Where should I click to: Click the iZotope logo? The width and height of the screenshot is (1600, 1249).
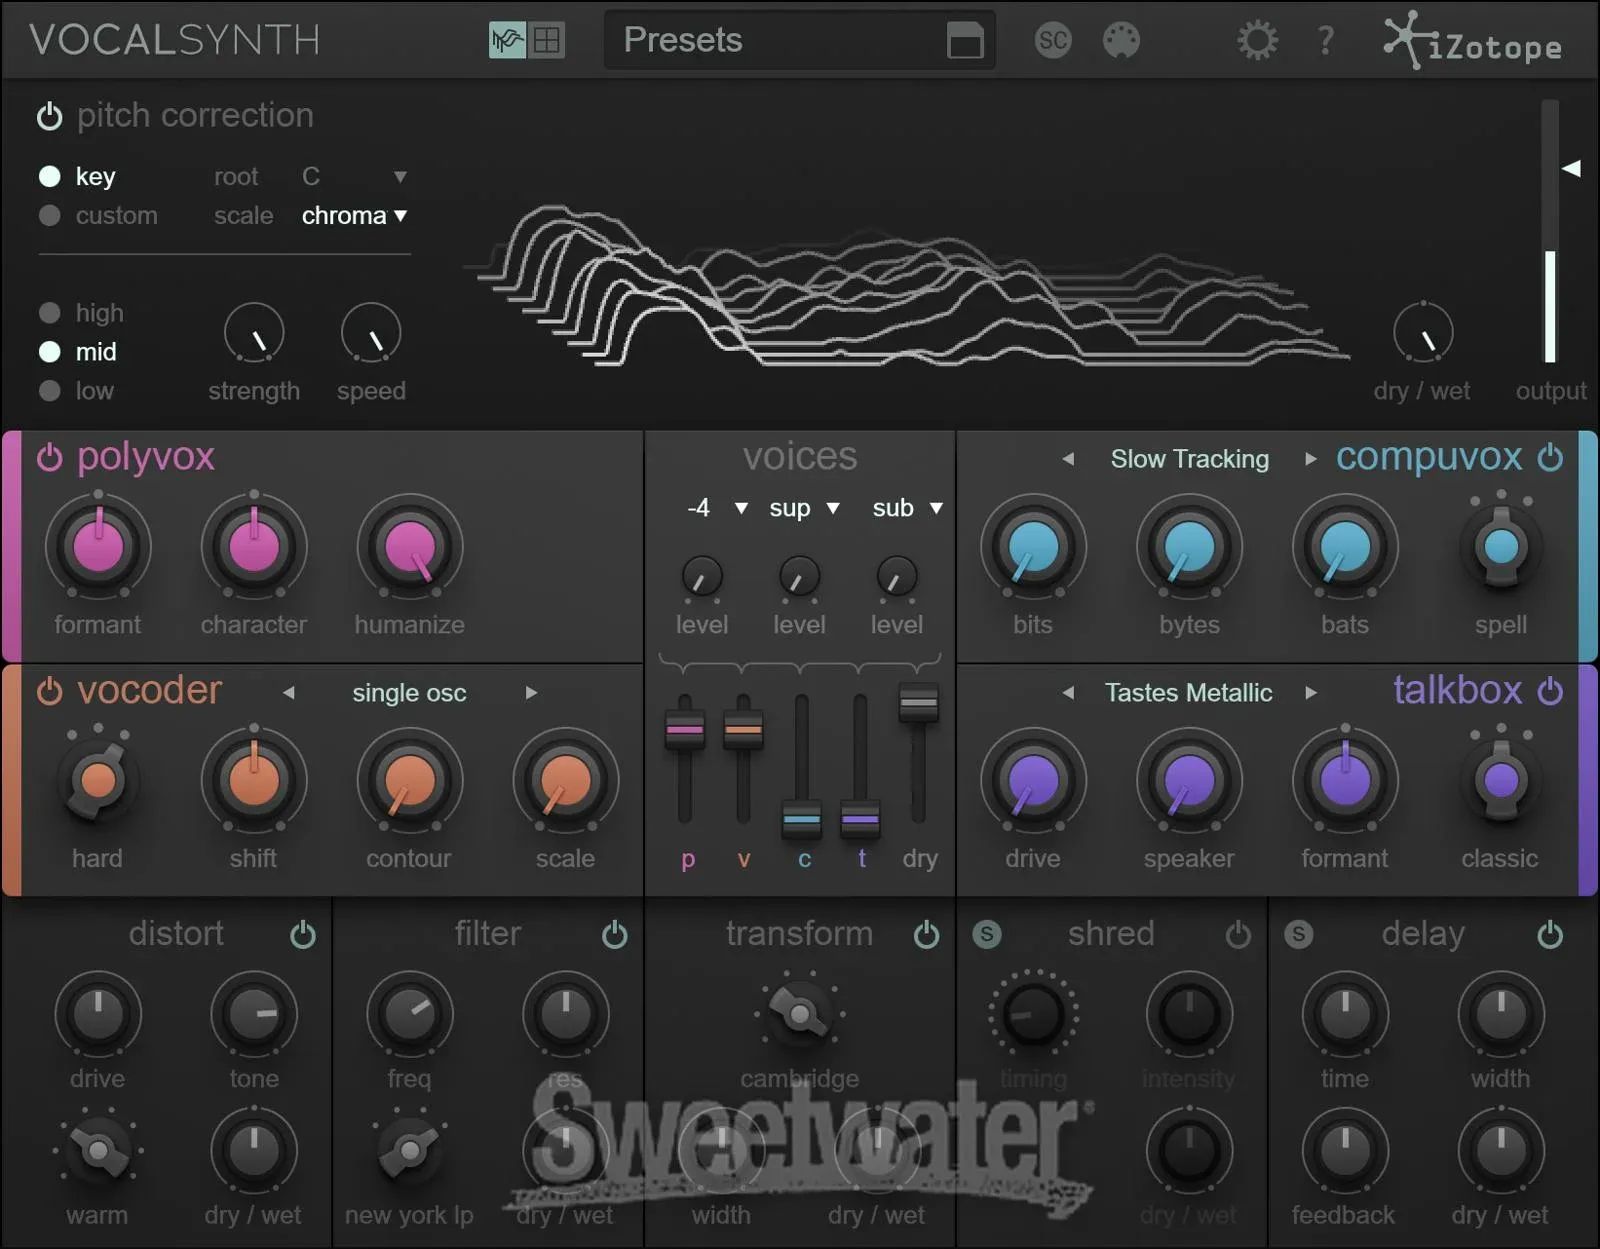pyautogui.click(x=1472, y=41)
